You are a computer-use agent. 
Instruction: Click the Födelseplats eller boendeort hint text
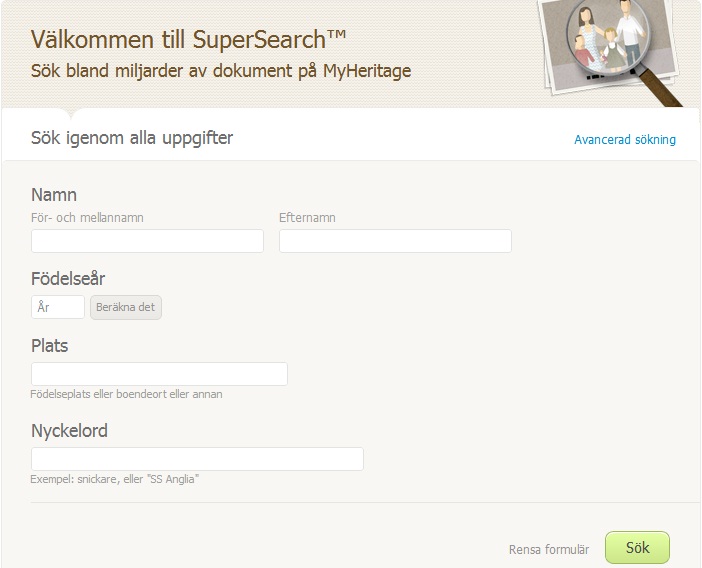point(127,394)
